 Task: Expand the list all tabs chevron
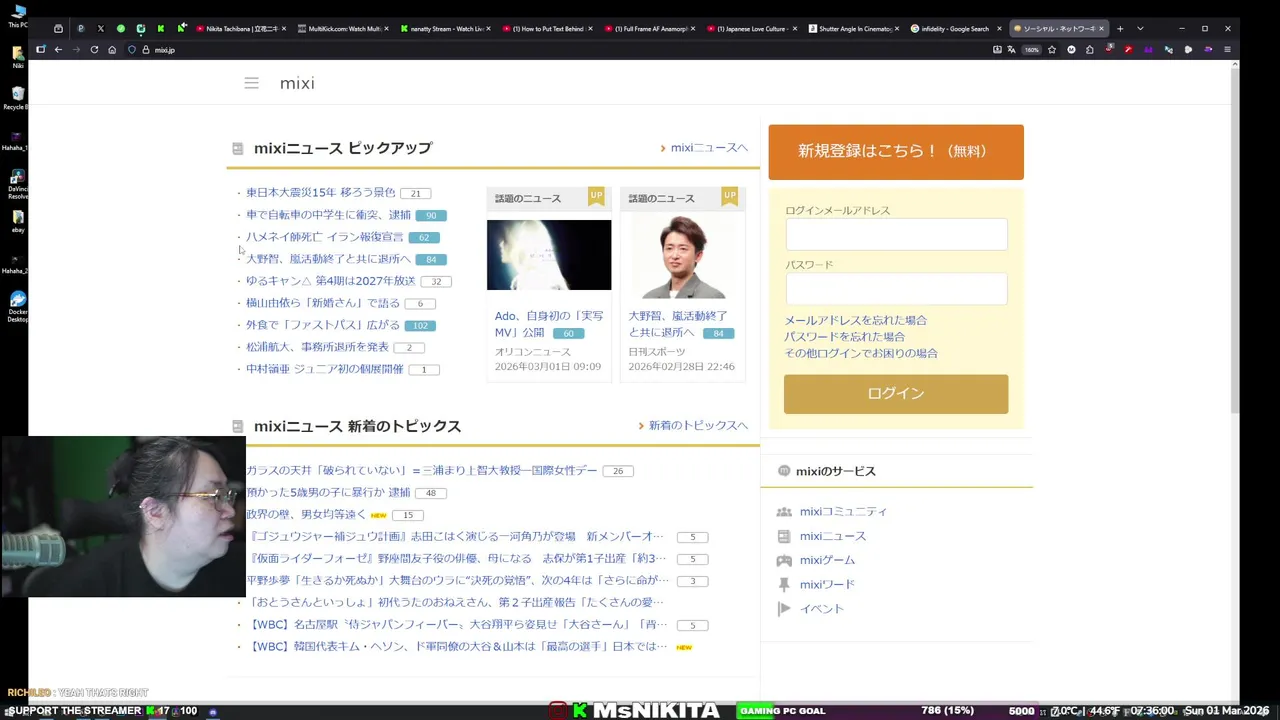1140,28
